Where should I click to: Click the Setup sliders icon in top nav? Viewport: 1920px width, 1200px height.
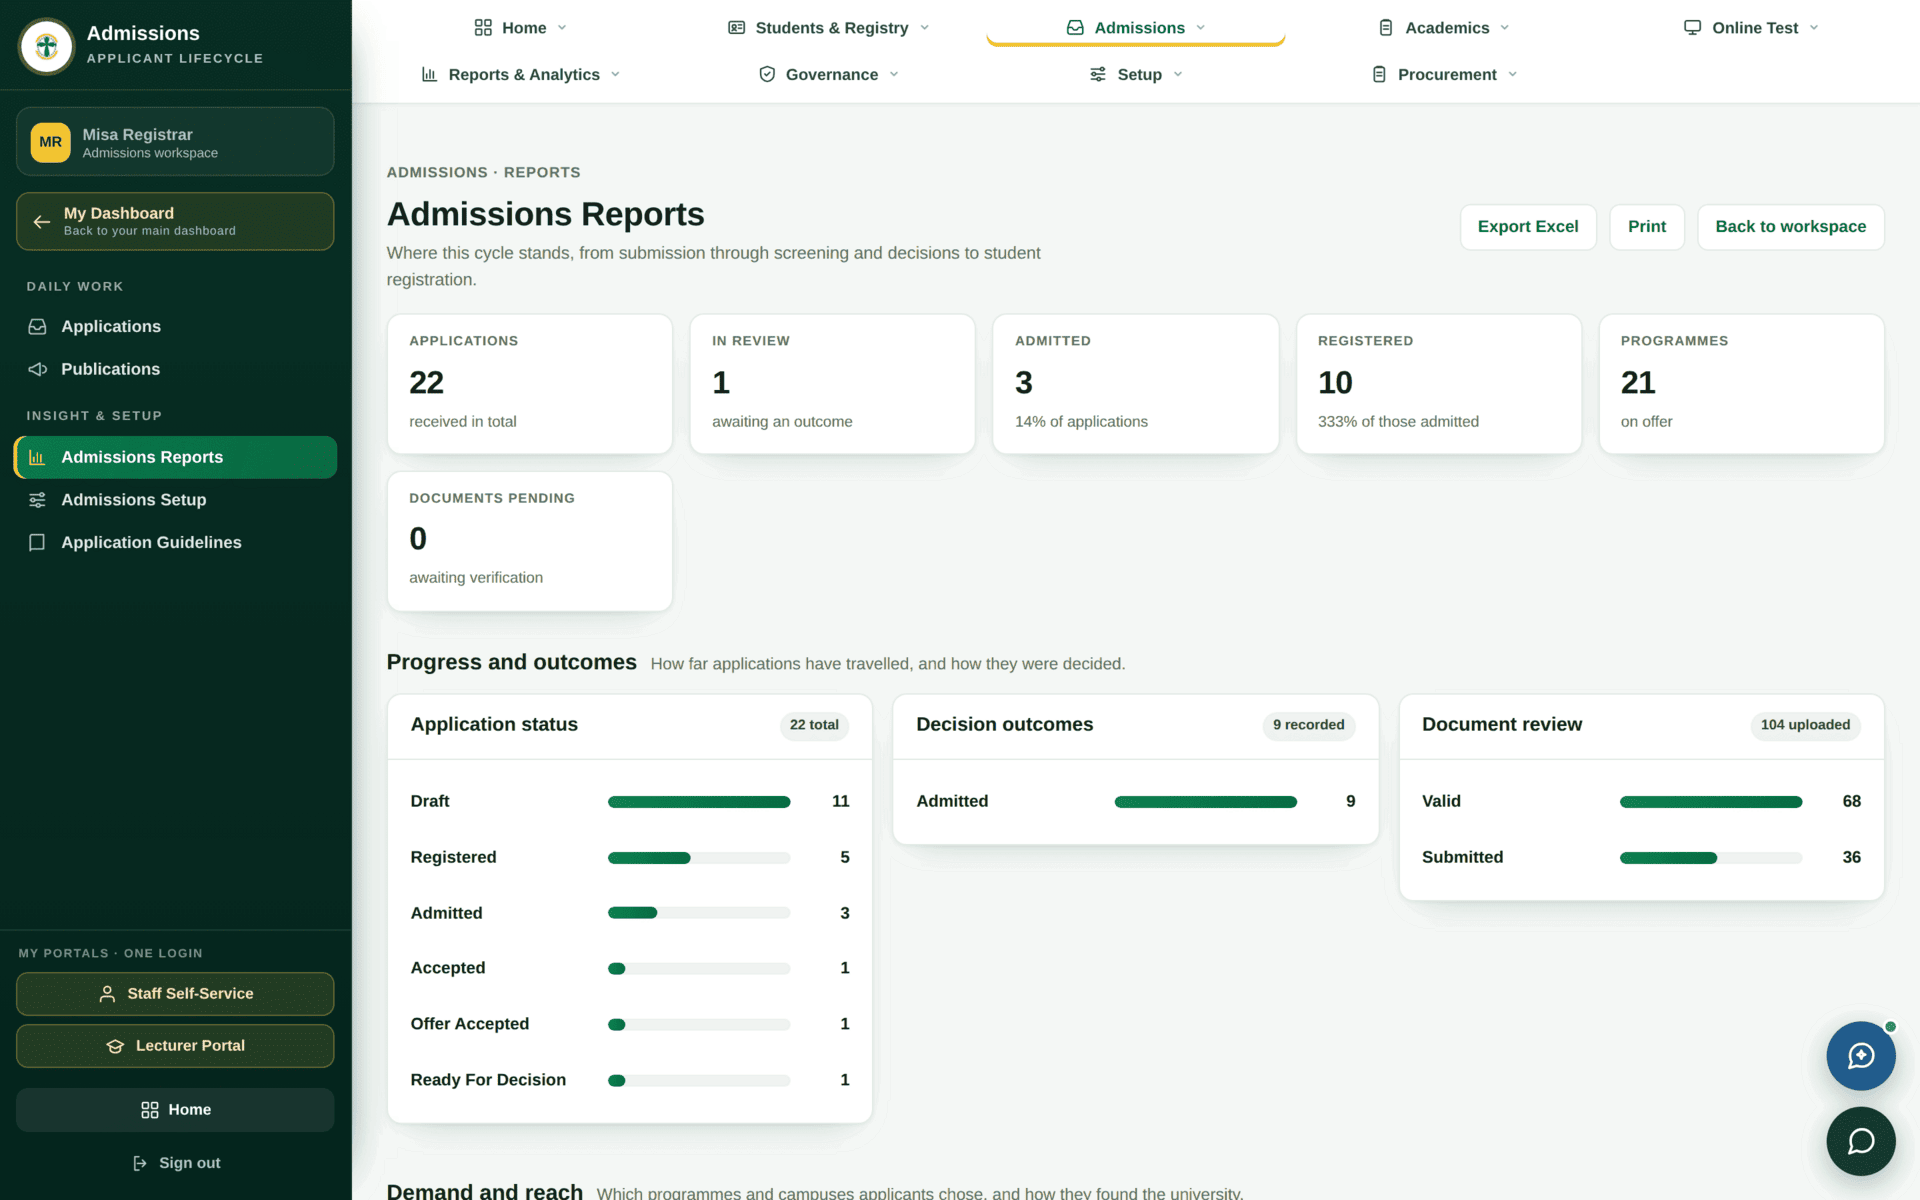click(1098, 74)
